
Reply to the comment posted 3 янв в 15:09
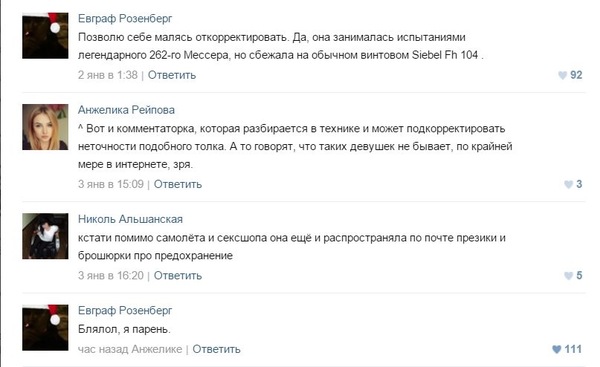pos(178,184)
